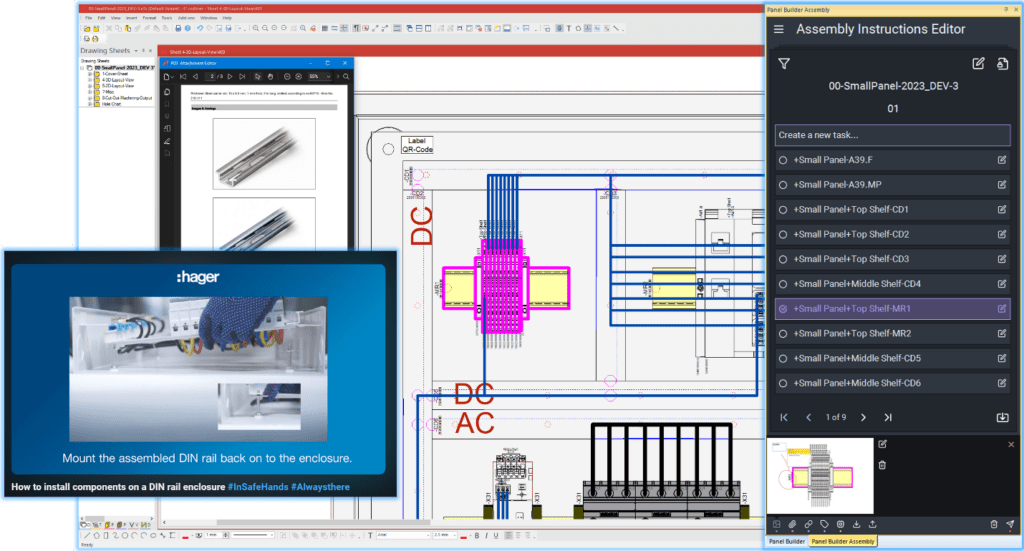Screen dimensions: 1024x551
Task: Mark +Small Panel+Top Shelf-MR2 complete
Action: 783,334
